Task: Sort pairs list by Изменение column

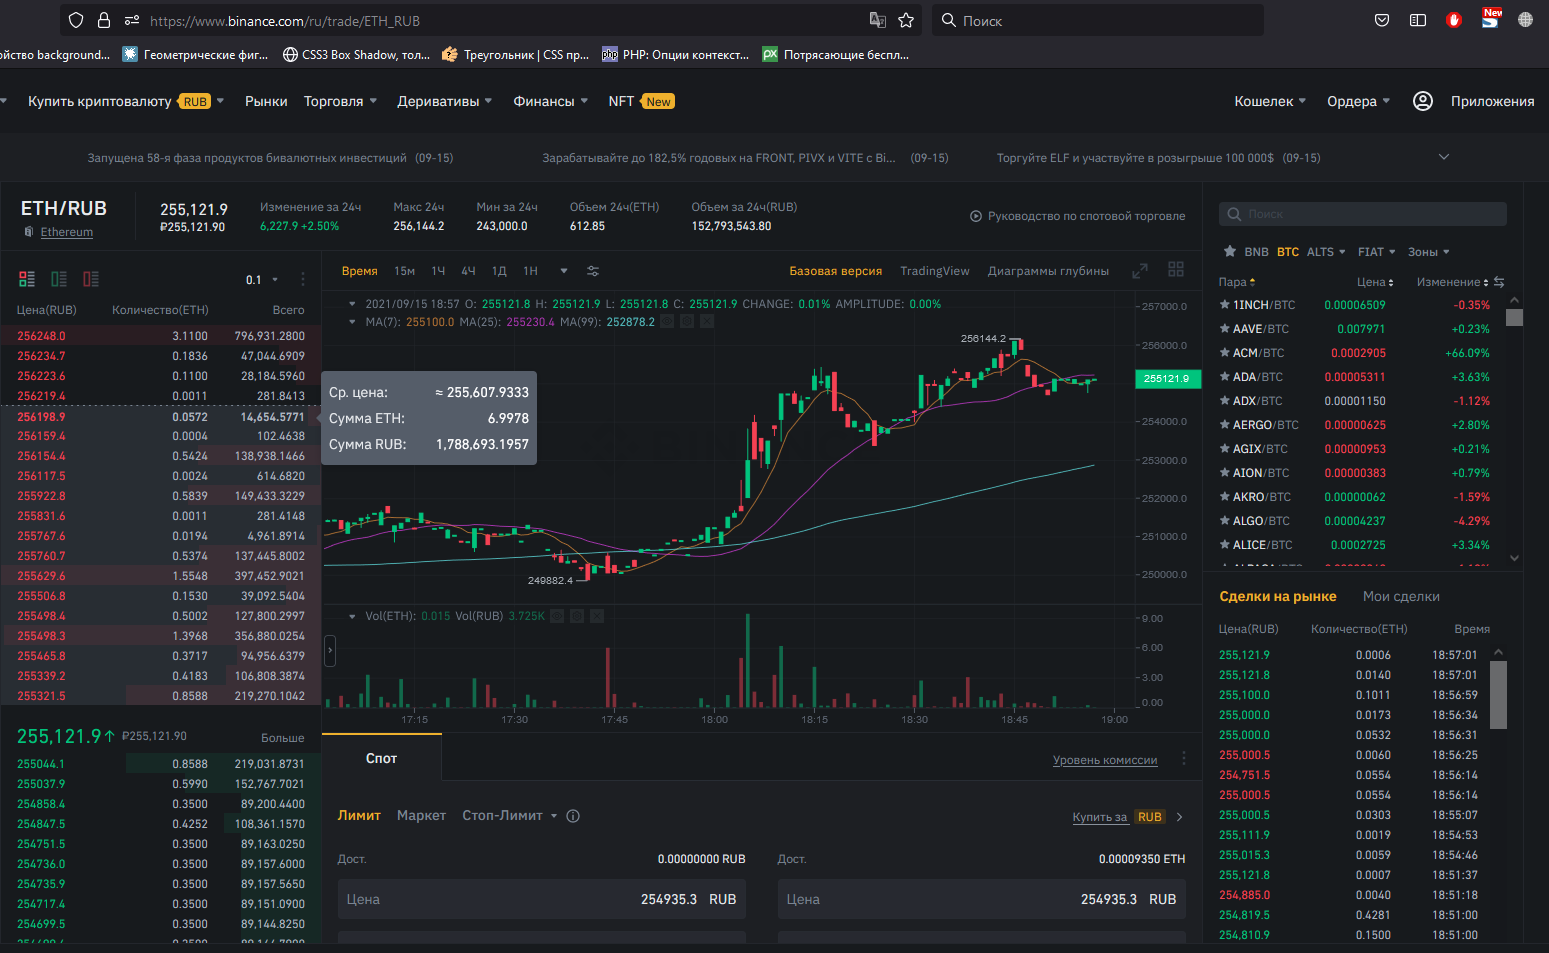Action: 1452,282
